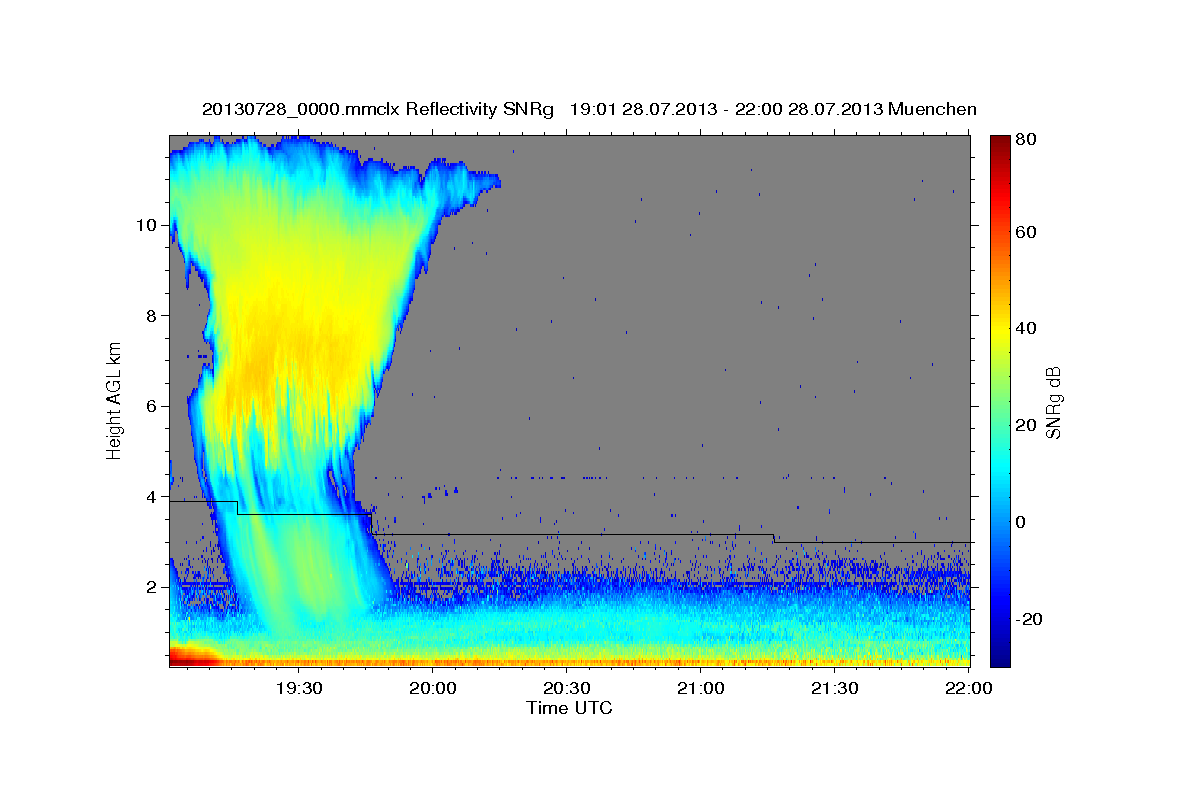This screenshot has width=1200, height=800.
Task: Click the colorbar value 80
Action: tap(1025, 140)
